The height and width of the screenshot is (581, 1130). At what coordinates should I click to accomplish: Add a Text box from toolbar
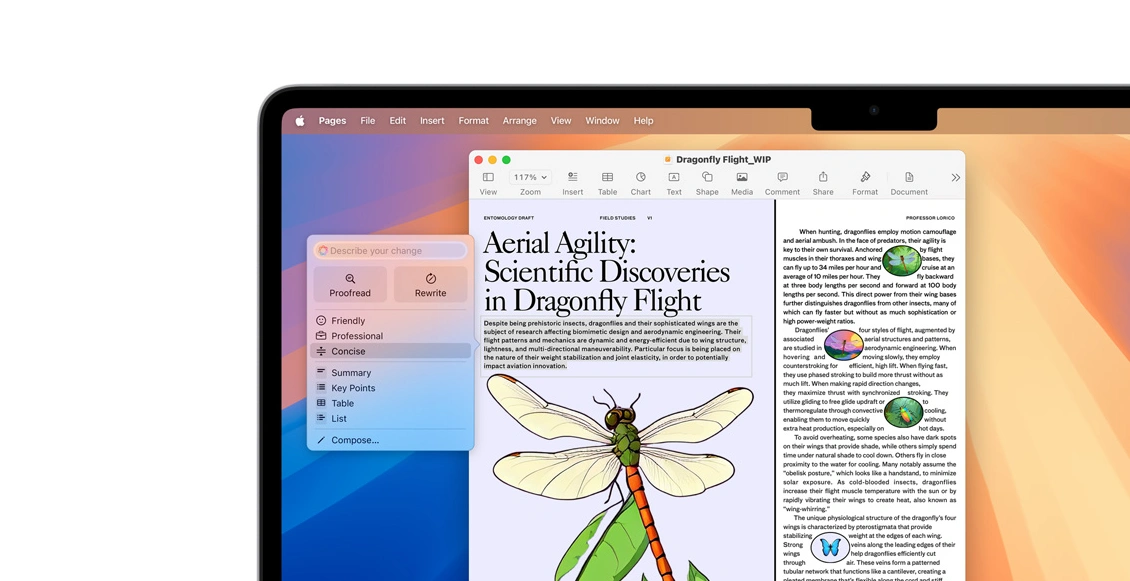[x=674, y=178]
